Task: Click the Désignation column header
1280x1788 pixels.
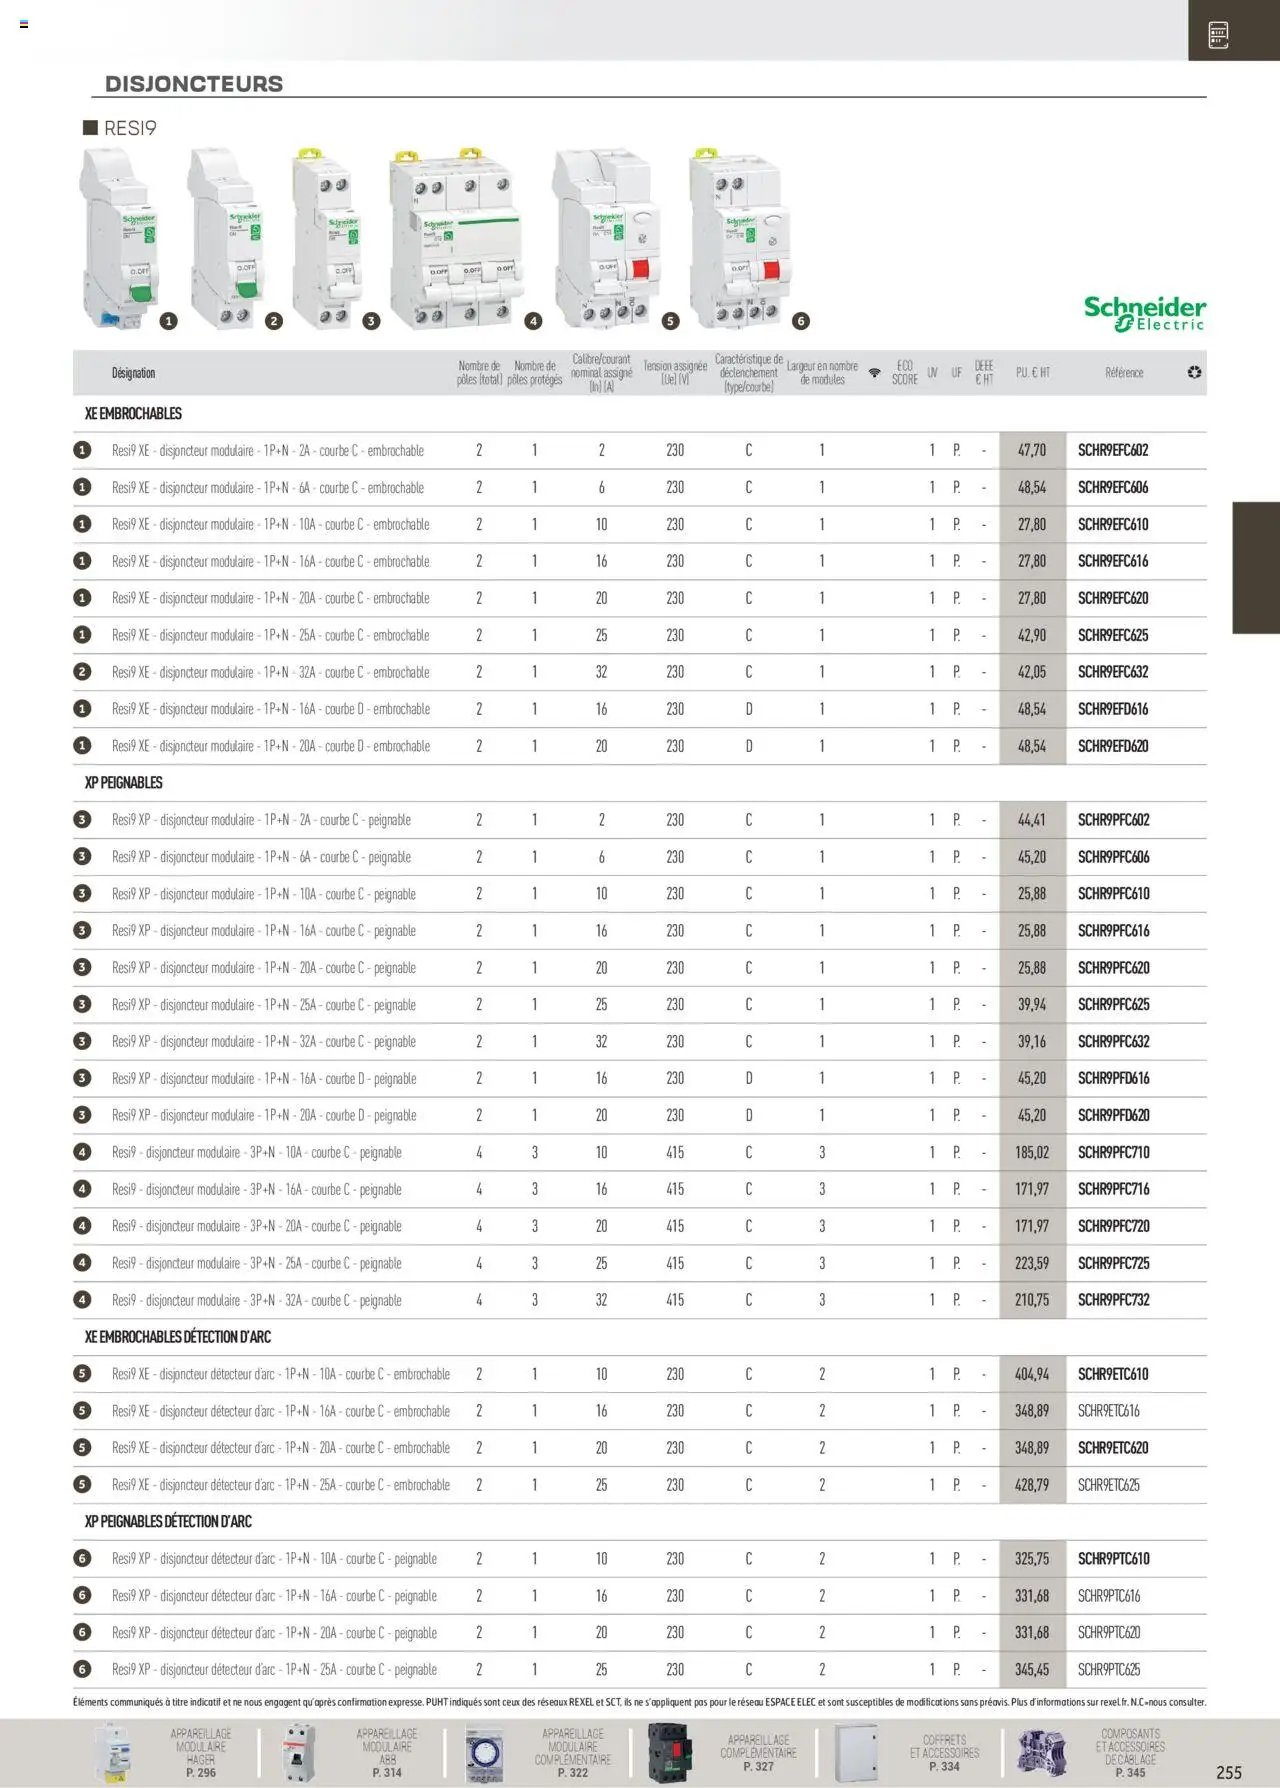Action: point(133,373)
